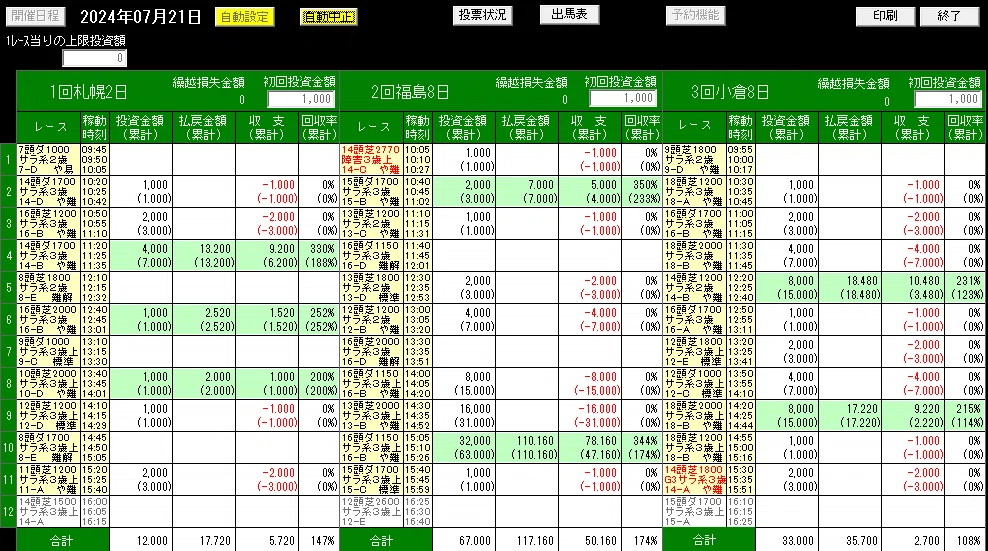This screenshot has height=551, width=988.
Task: Click the Sapporo 繰越損失金額 label
Action: point(209,83)
